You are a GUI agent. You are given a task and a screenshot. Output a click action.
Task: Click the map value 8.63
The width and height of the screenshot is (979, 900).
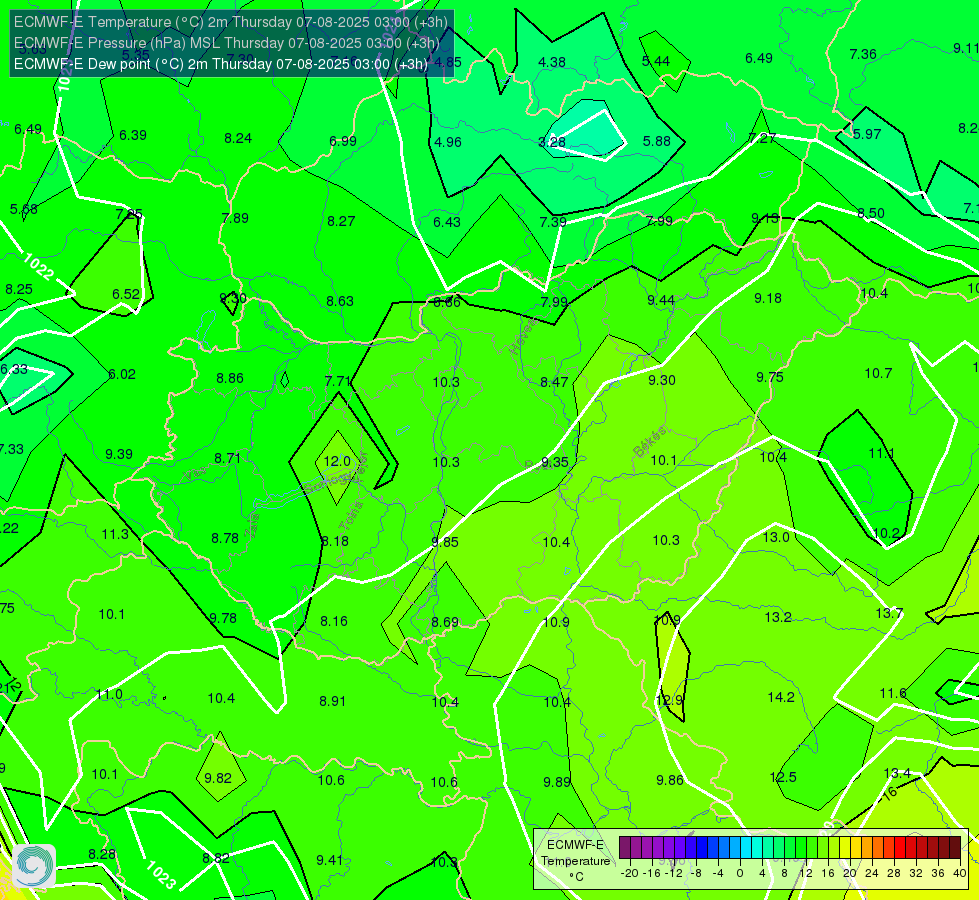340,302
